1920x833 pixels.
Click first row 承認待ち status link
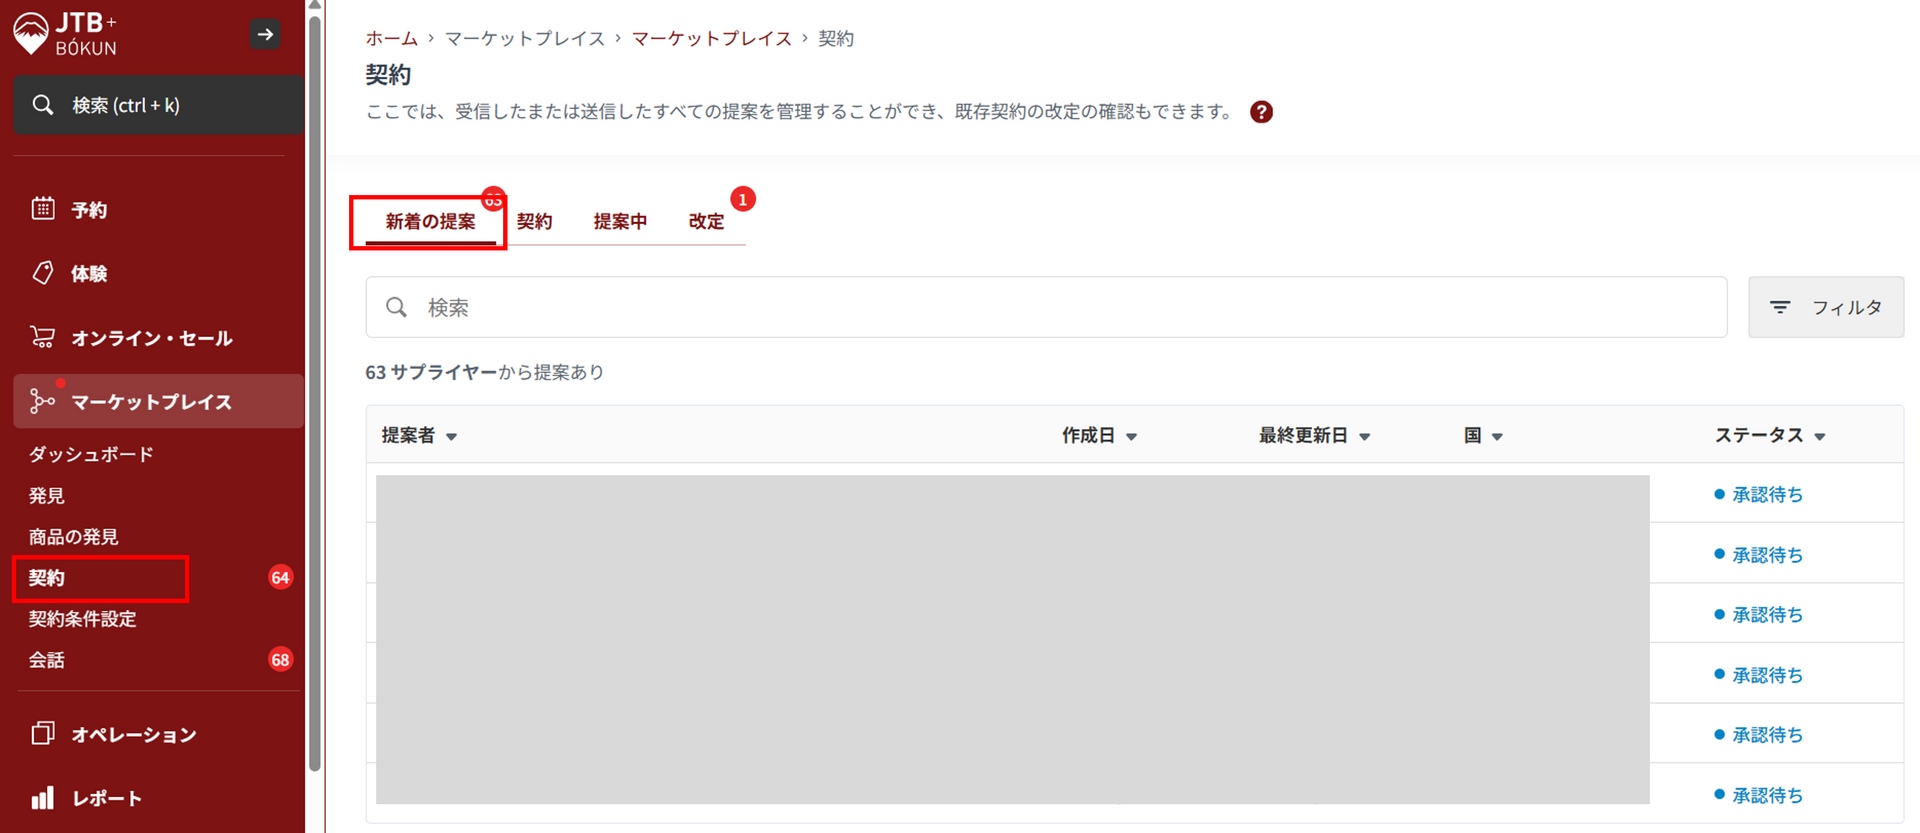1767,494
